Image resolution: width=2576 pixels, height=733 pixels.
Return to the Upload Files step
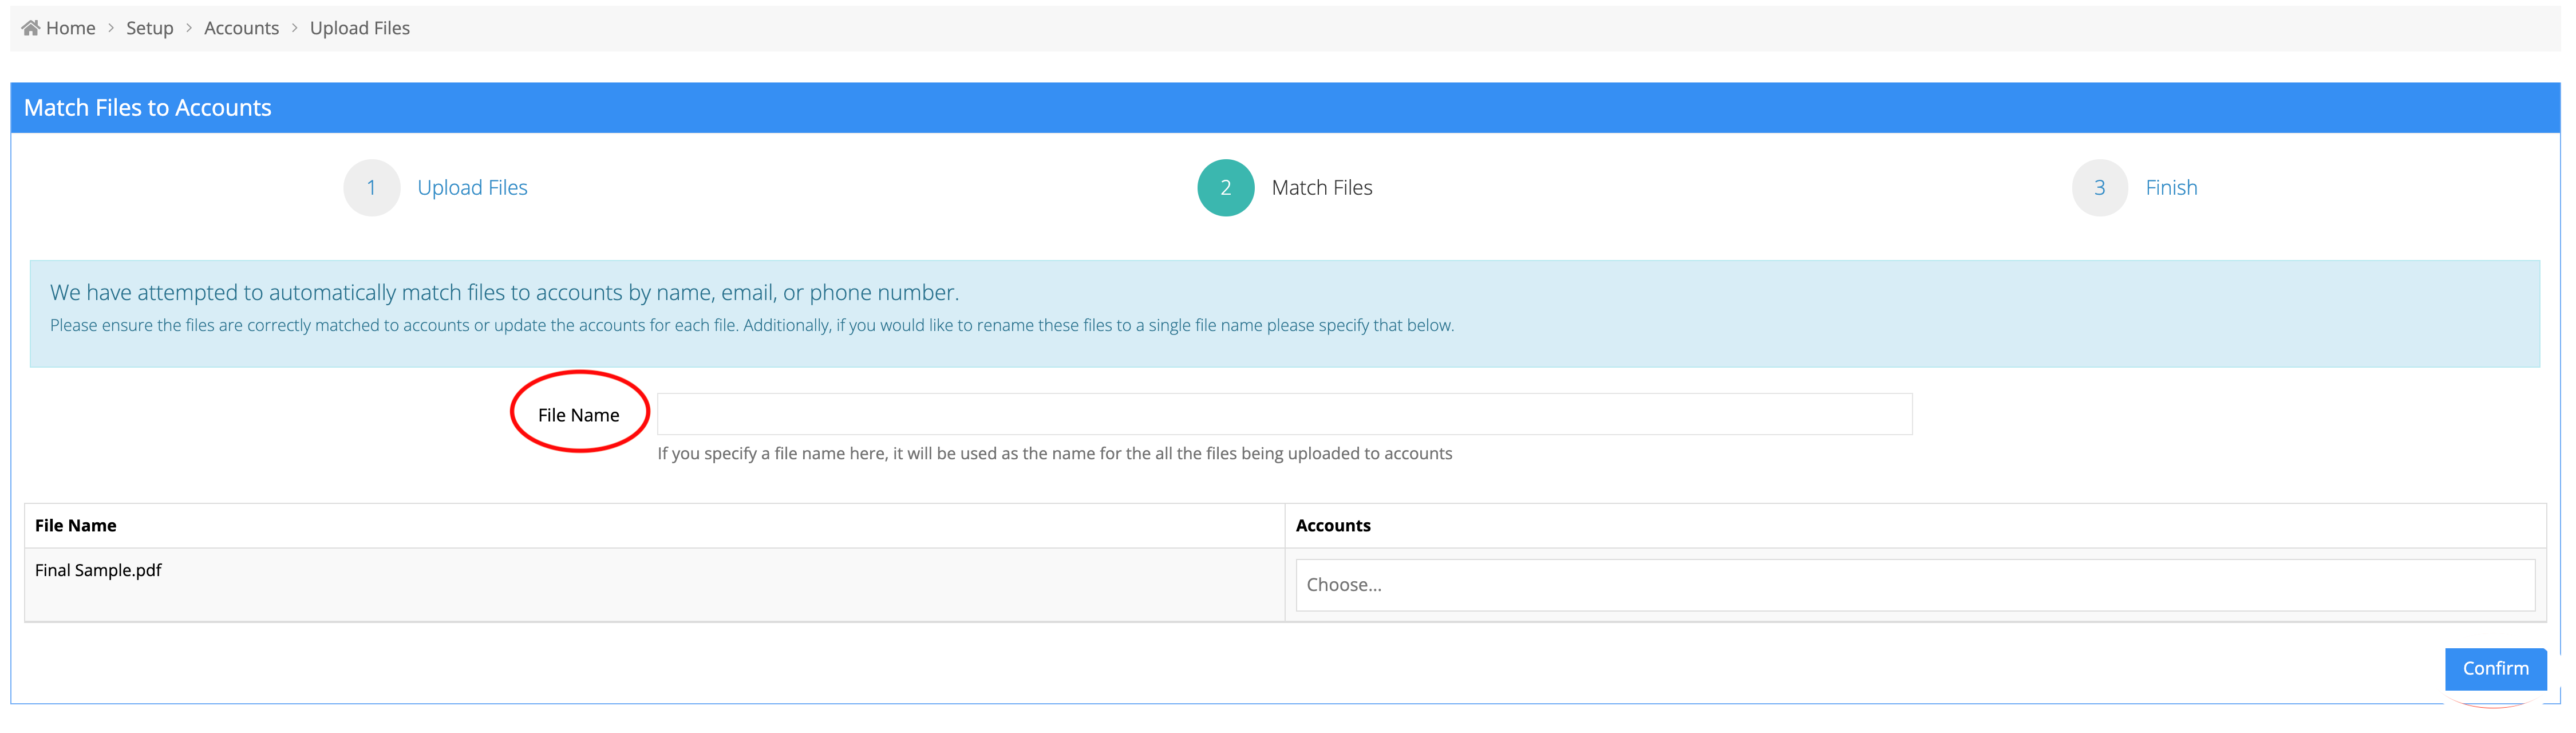(472, 188)
